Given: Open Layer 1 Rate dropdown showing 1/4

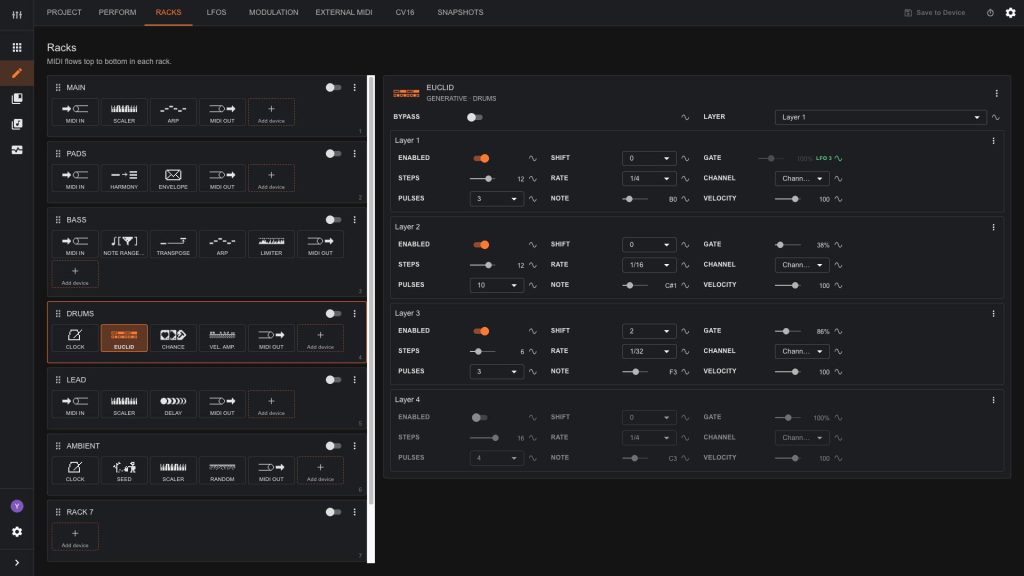Looking at the screenshot, I should (648, 178).
